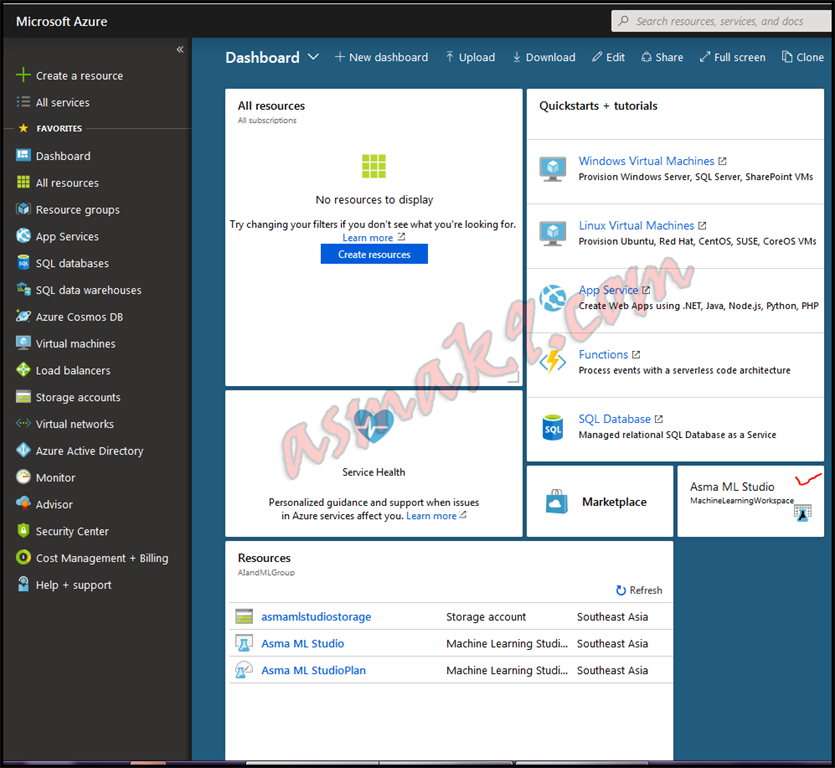Refresh the Resources list

638,590
